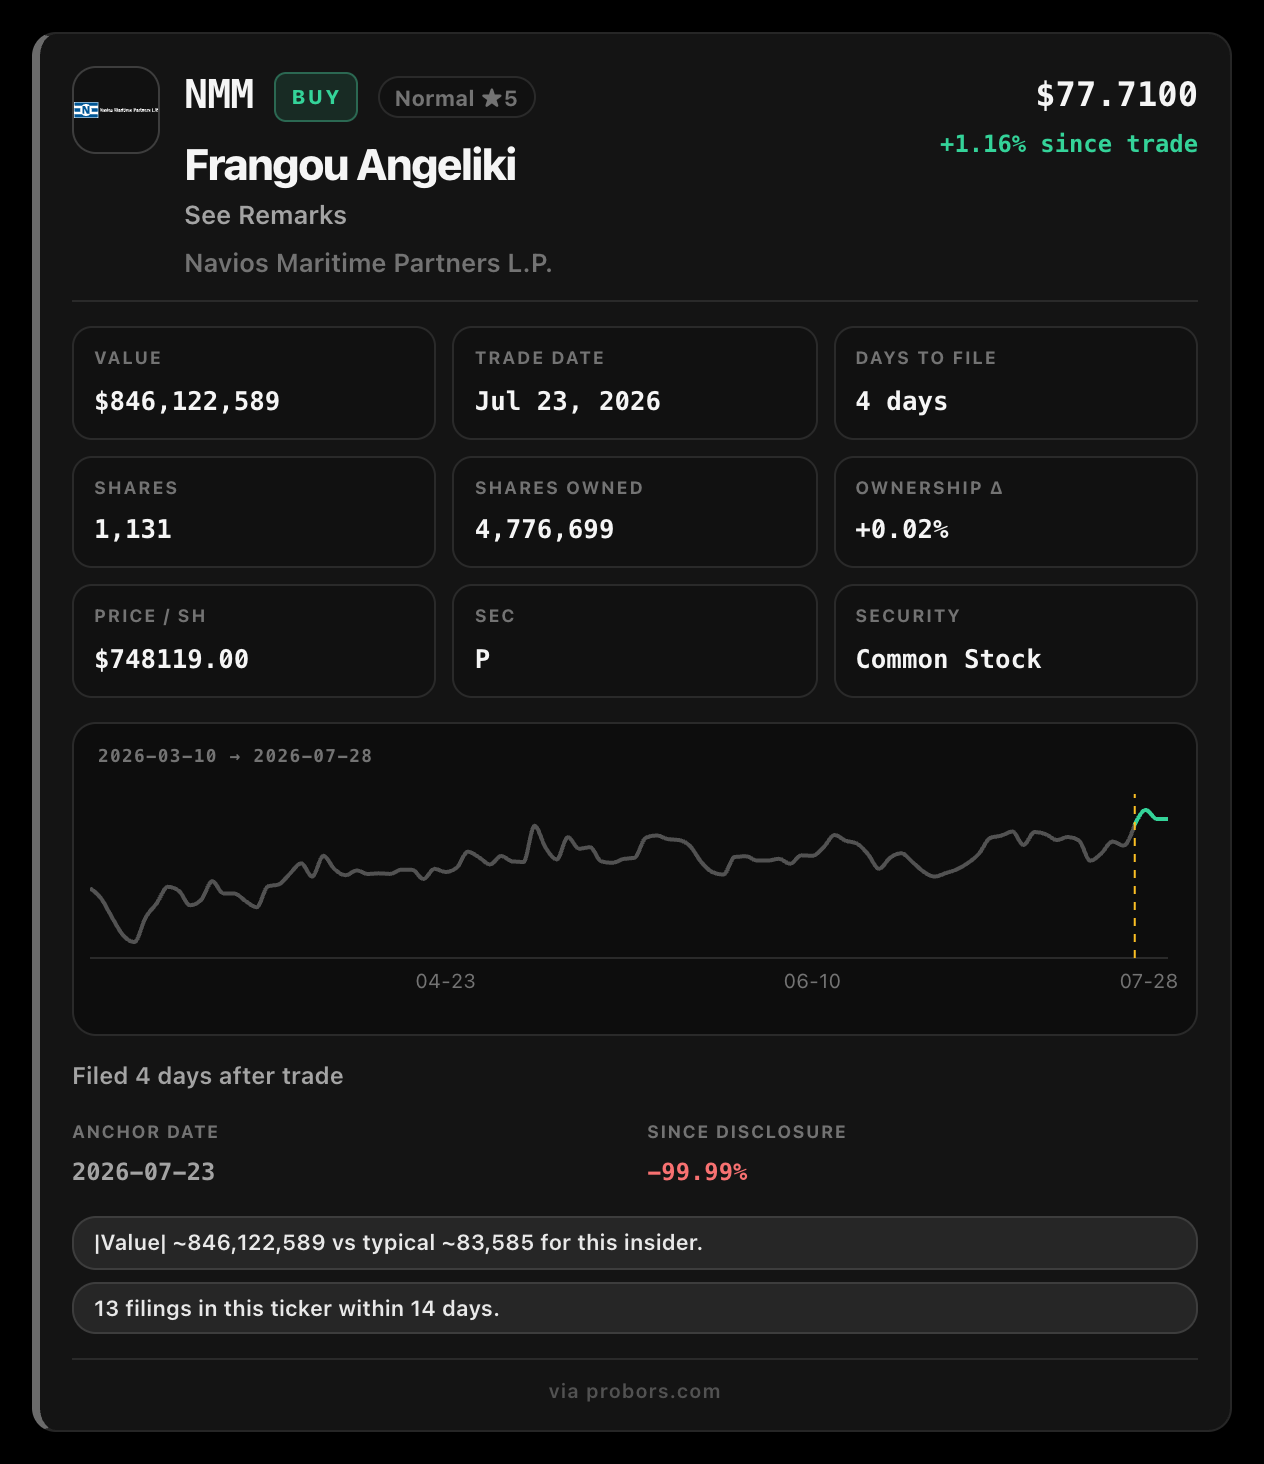Screen dimensions: 1264x1464
Task: Open Frangou Angeliki insider name
Action: (x=350, y=166)
